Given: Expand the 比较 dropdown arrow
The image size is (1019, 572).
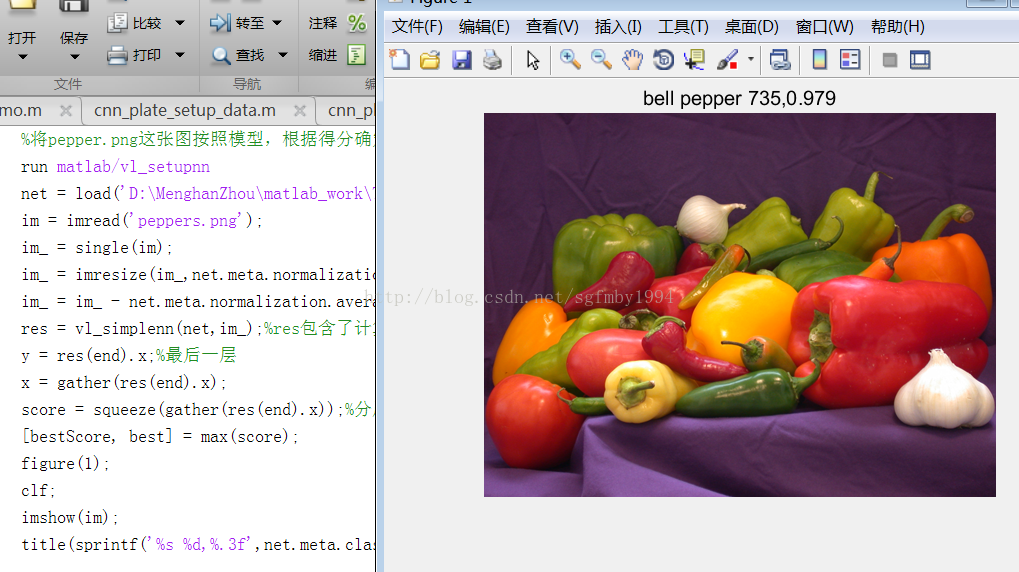Looking at the screenshot, I should [x=180, y=23].
